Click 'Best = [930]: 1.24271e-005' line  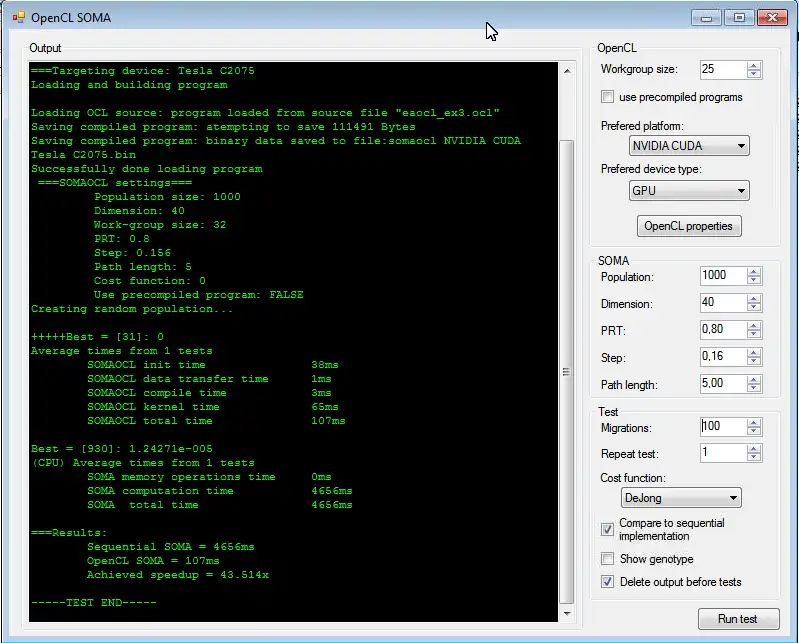122,449
